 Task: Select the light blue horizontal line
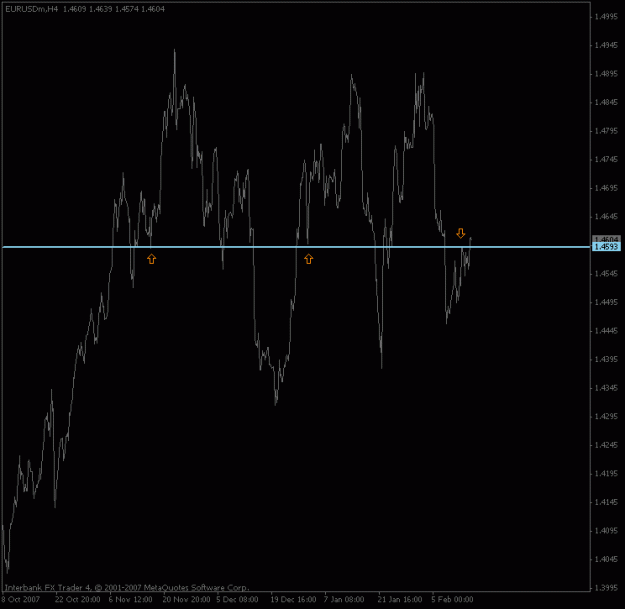pyautogui.click(x=296, y=247)
